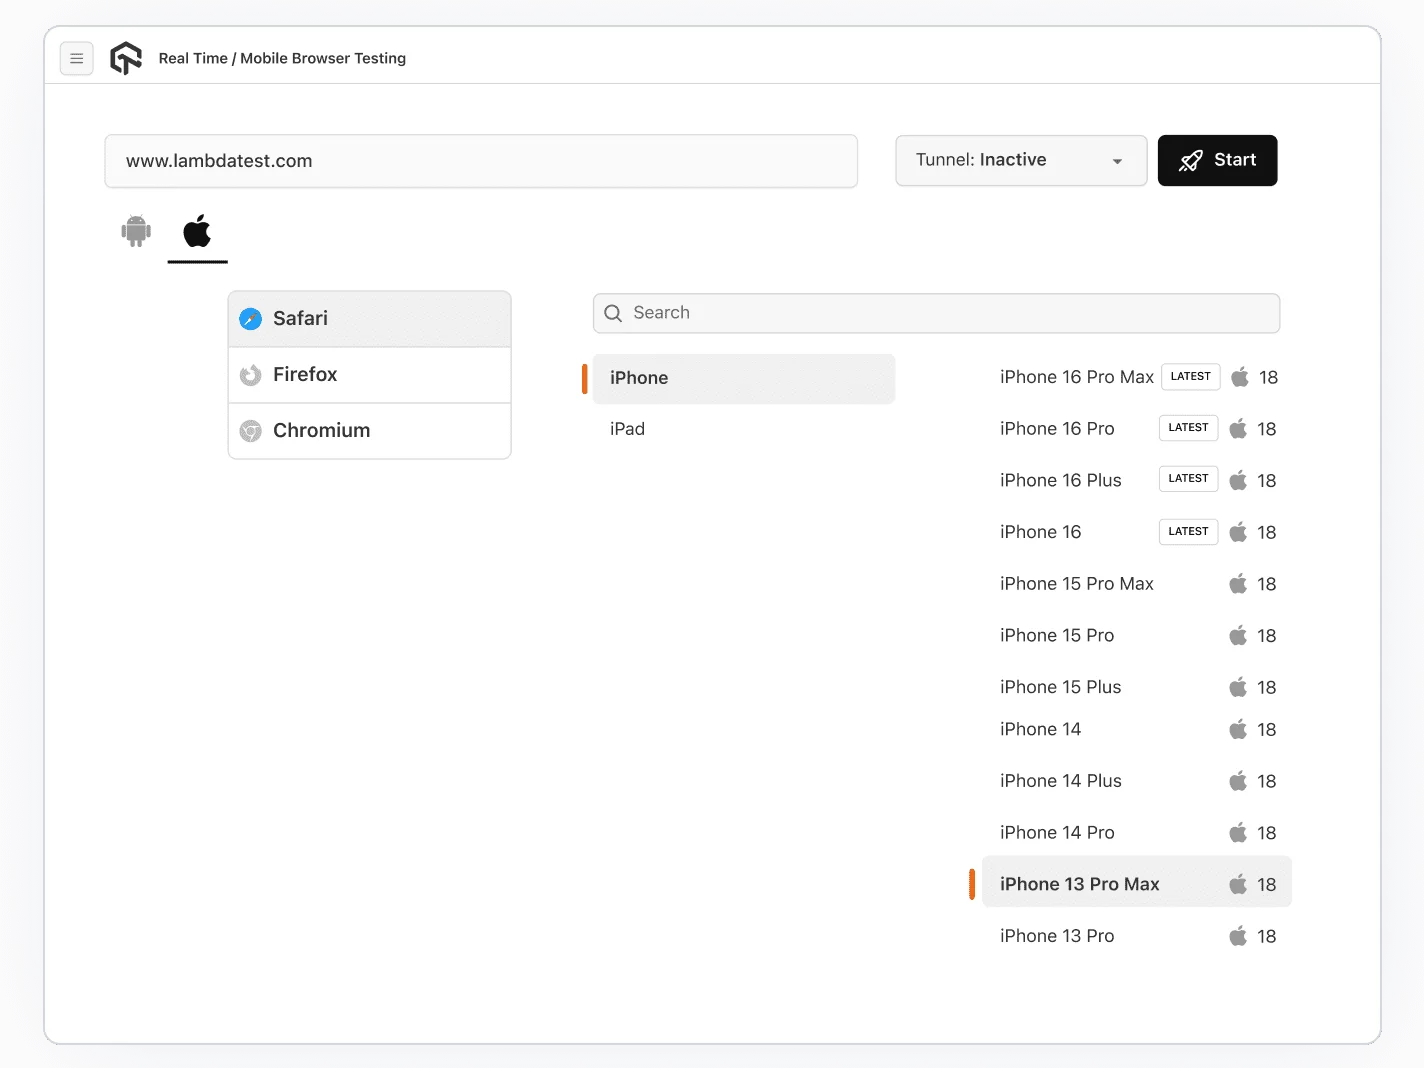
Task: Click Apple icon on iPhone 15 Pro row
Action: pos(1238,636)
